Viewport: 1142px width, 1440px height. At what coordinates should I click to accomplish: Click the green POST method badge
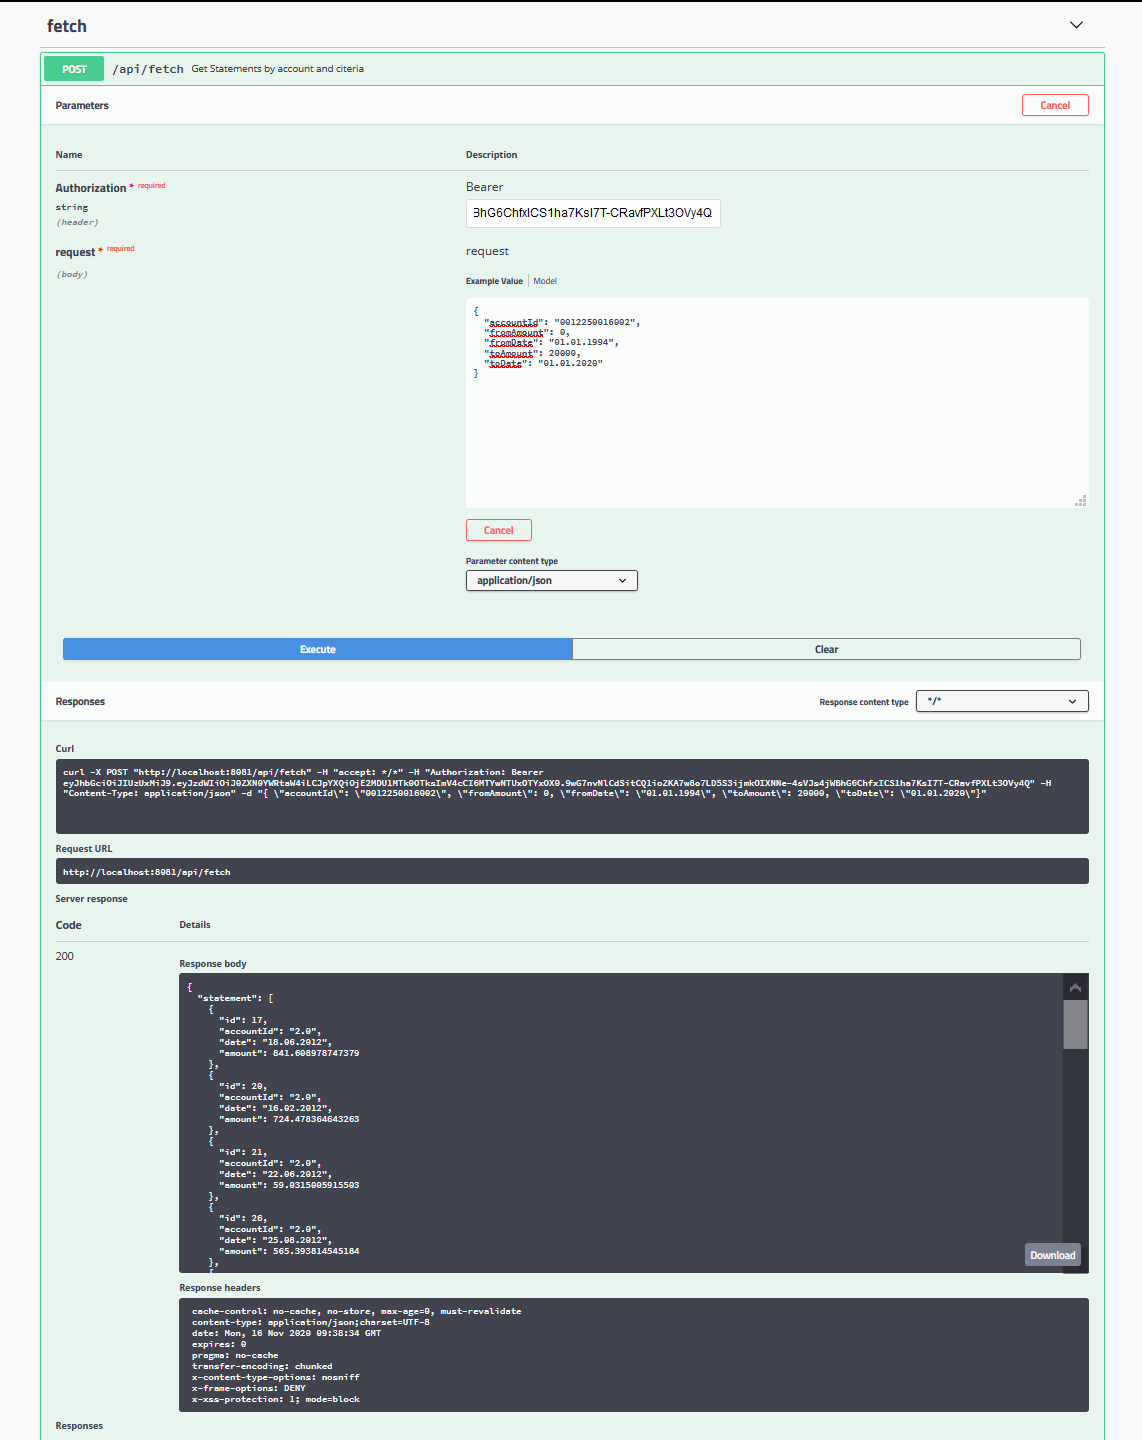72,68
